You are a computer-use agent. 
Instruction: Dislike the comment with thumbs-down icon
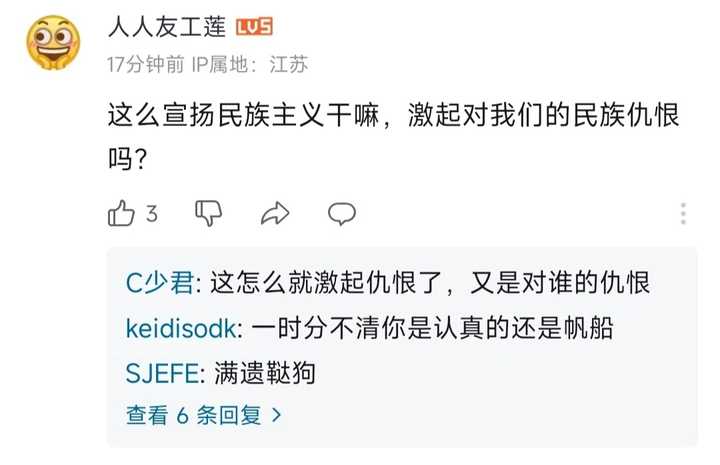tap(208, 212)
